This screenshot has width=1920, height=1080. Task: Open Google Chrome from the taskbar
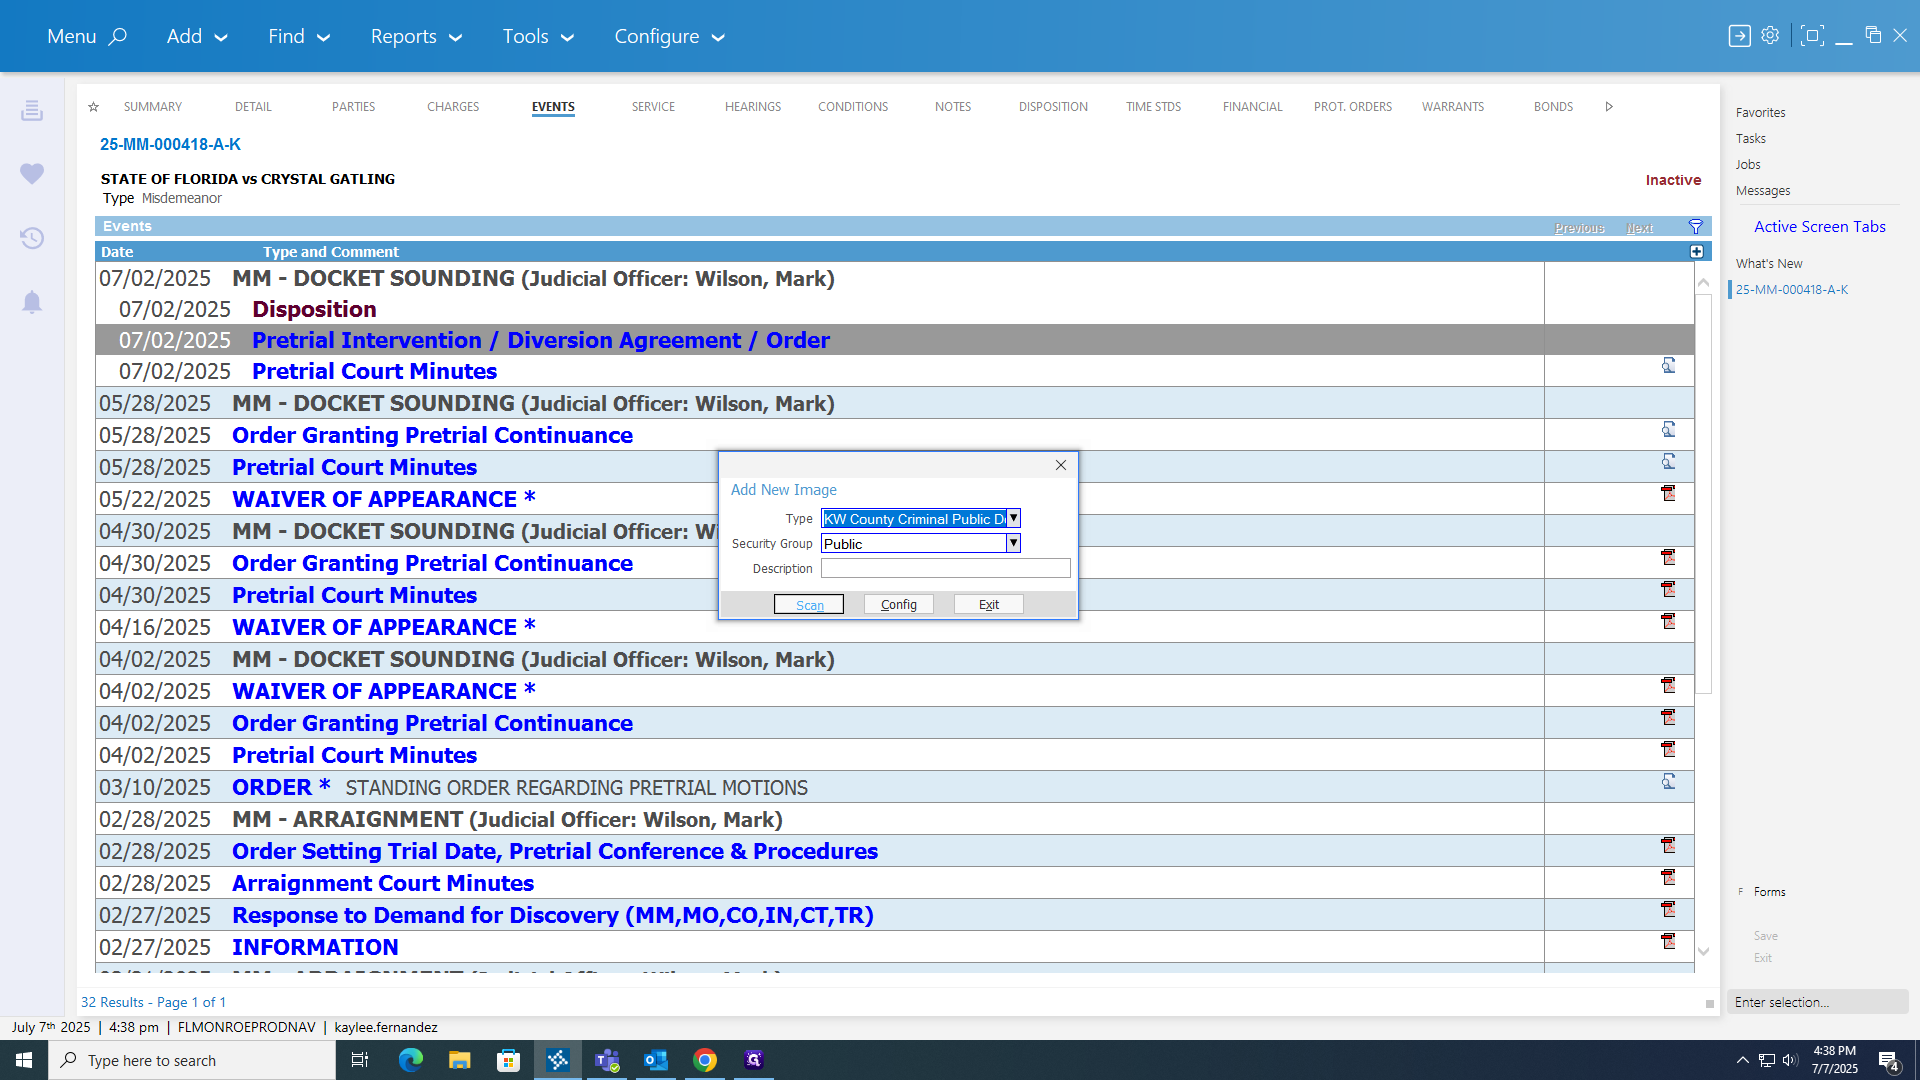click(705, 1060)
